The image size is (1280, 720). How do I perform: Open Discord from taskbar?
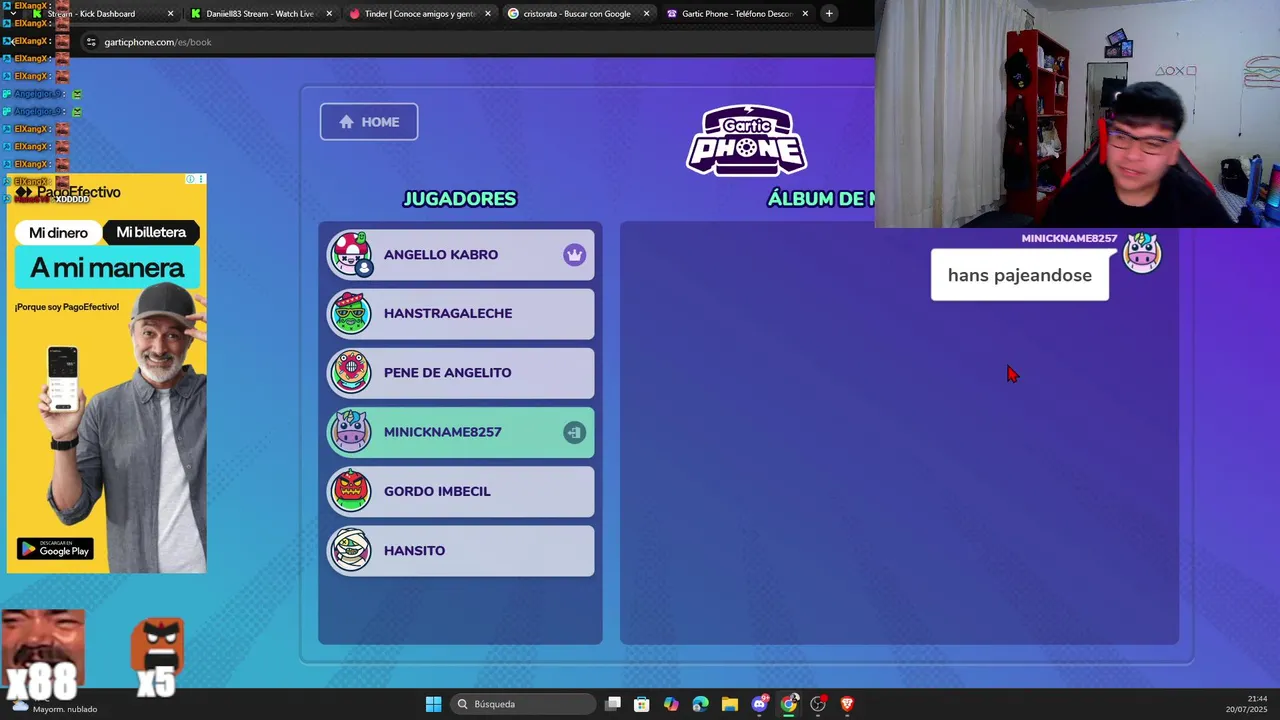[x=760, y=704]
